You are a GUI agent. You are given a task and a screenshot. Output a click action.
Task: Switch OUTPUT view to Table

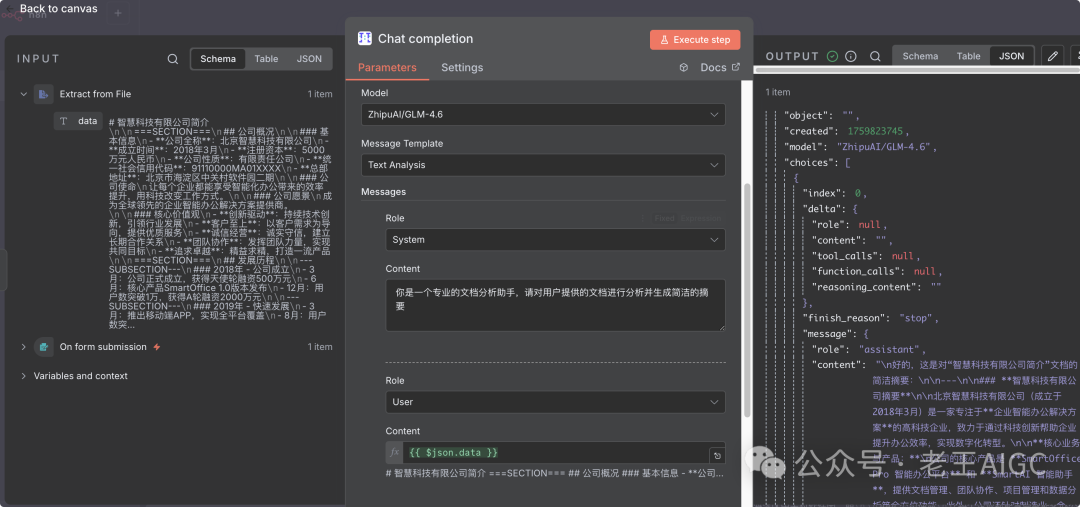pos(968,56)
